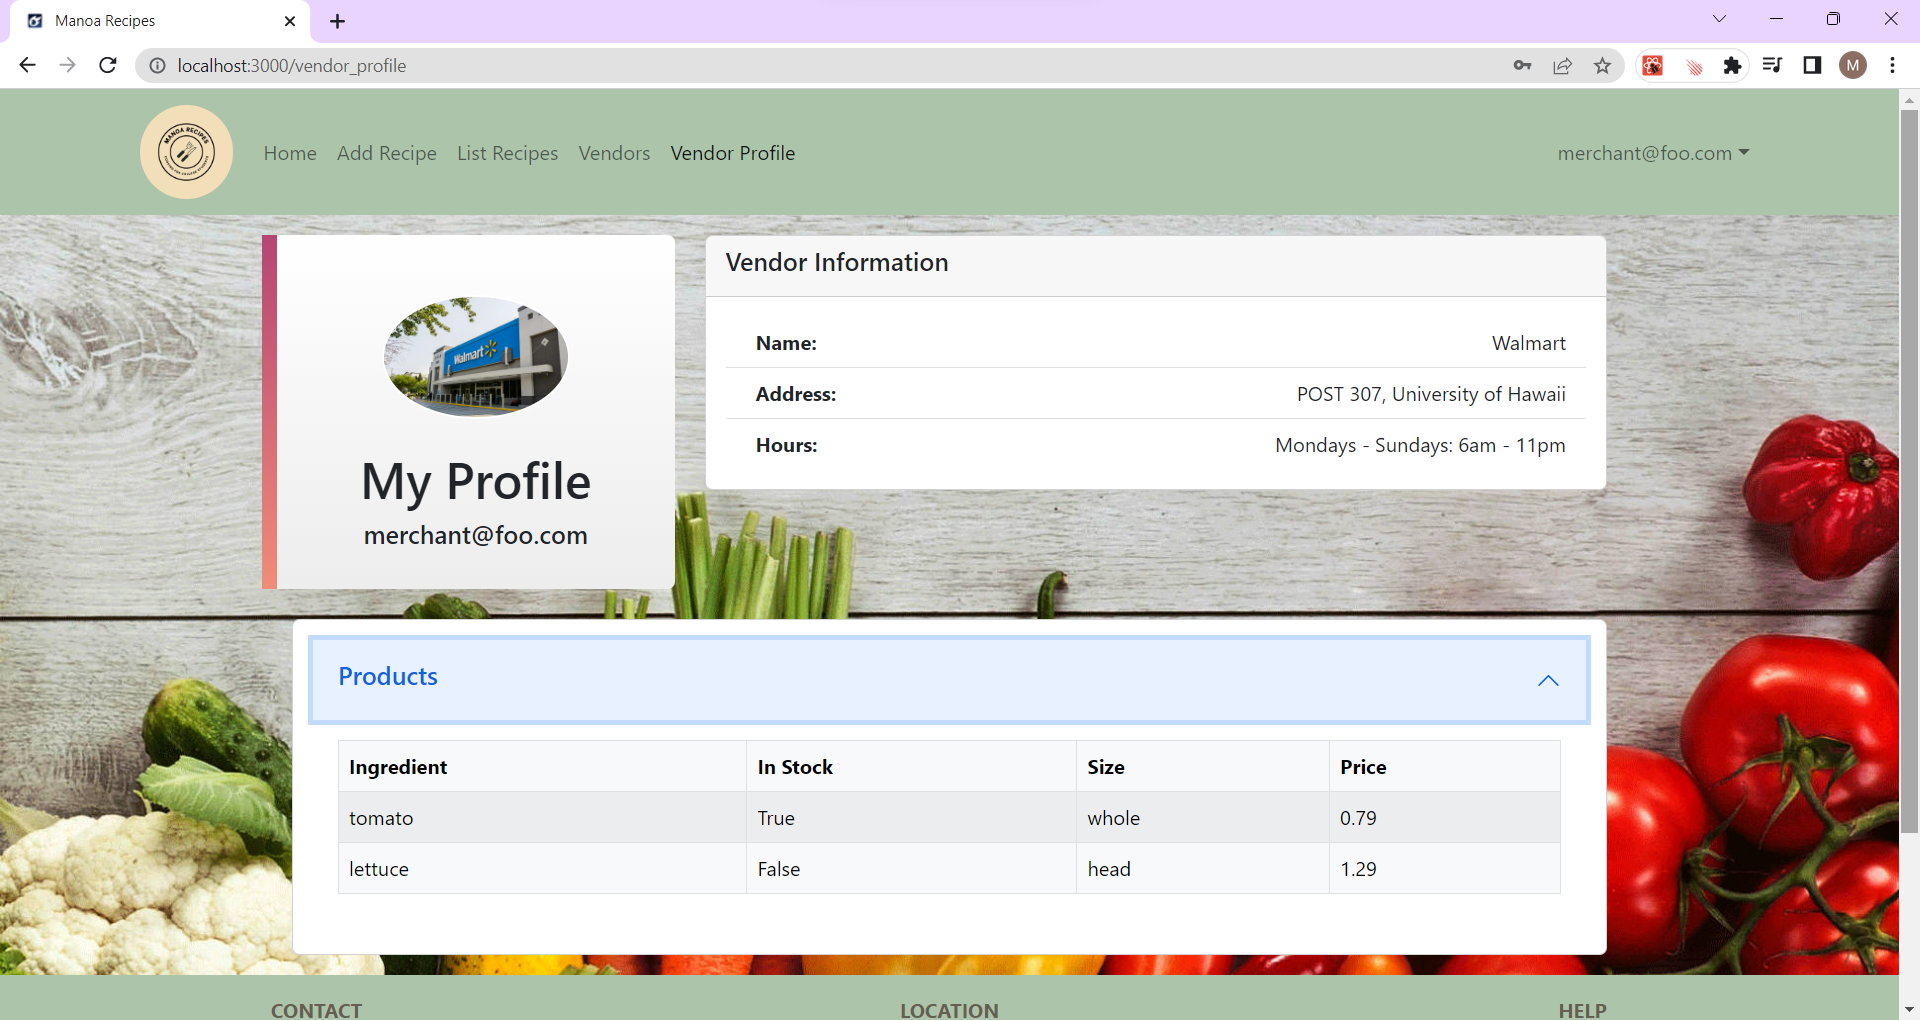Click the 'whole' size cell

tap(1203, 818)
